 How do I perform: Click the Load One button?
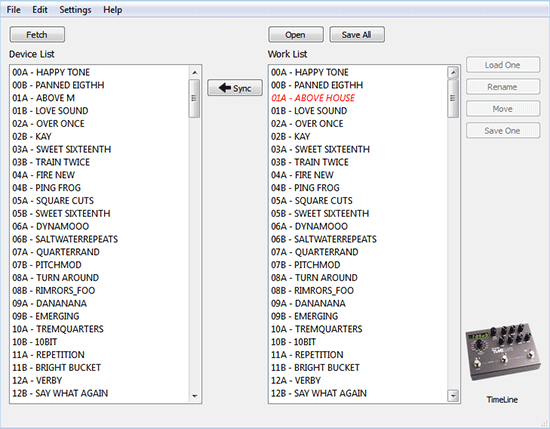[503, 65]
